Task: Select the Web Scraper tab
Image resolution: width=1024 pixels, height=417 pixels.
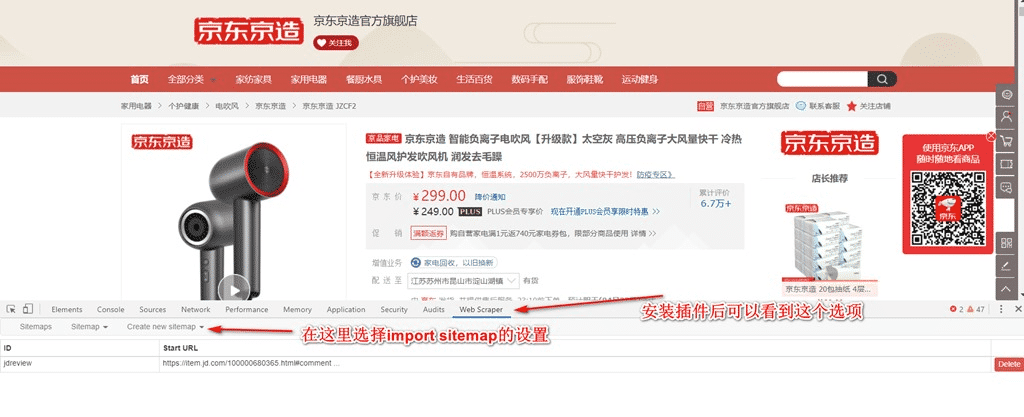Action: [481, 309]
